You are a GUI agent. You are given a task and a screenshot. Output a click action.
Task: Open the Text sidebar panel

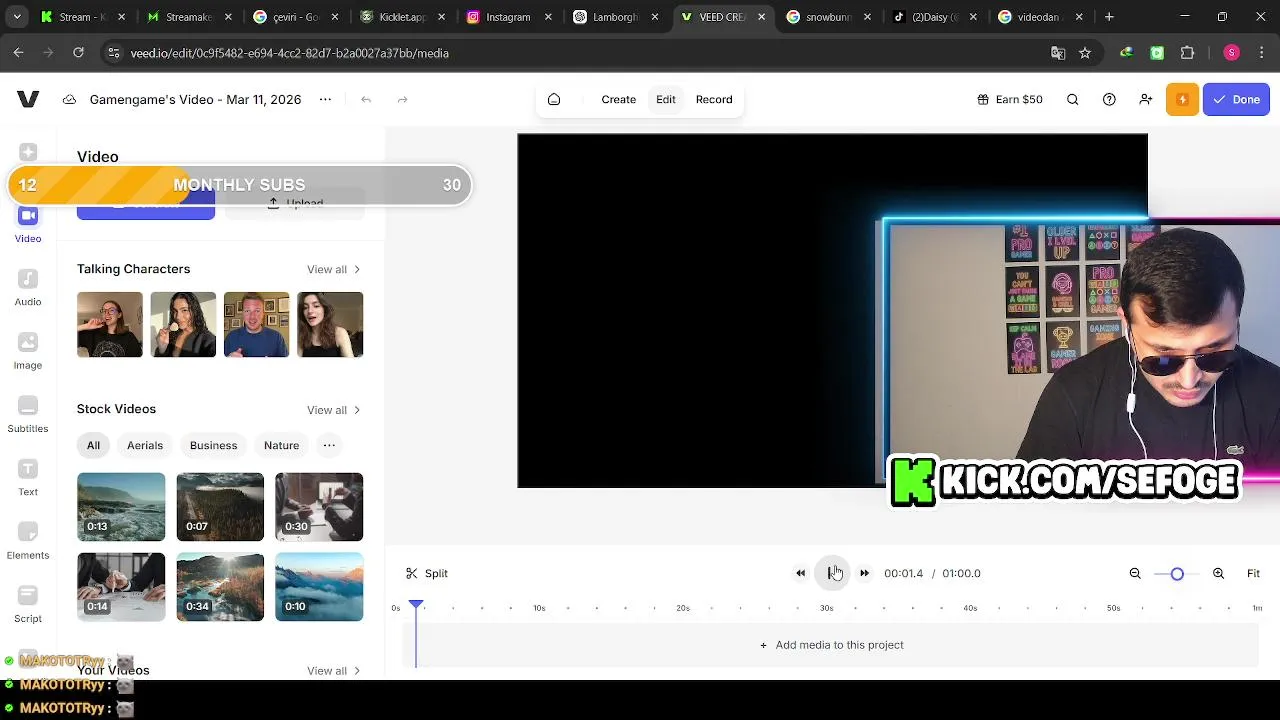tap(28, 477)
